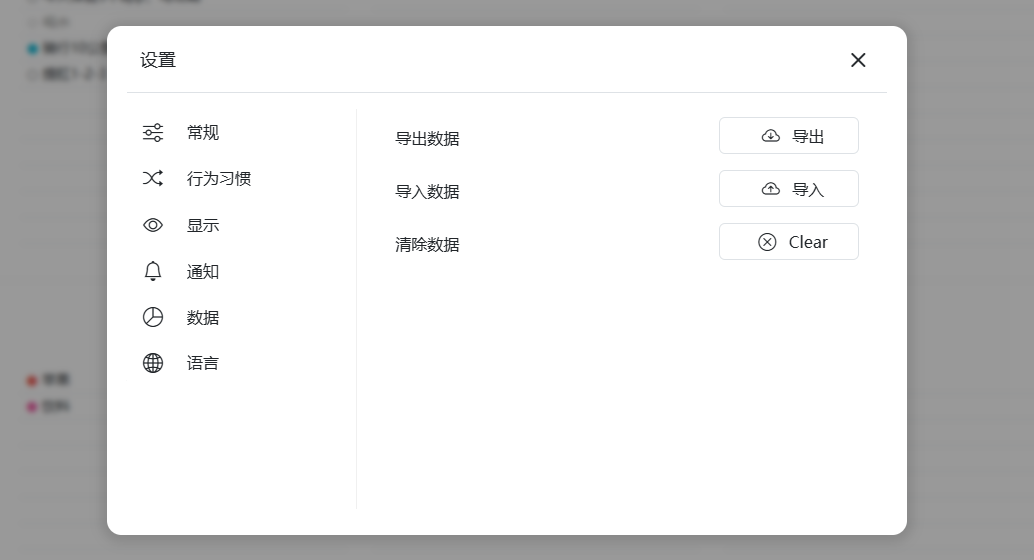Screen dimensions: 1034x560
Task: Click the circled X icon on Clear button
Action: point(768,242)
